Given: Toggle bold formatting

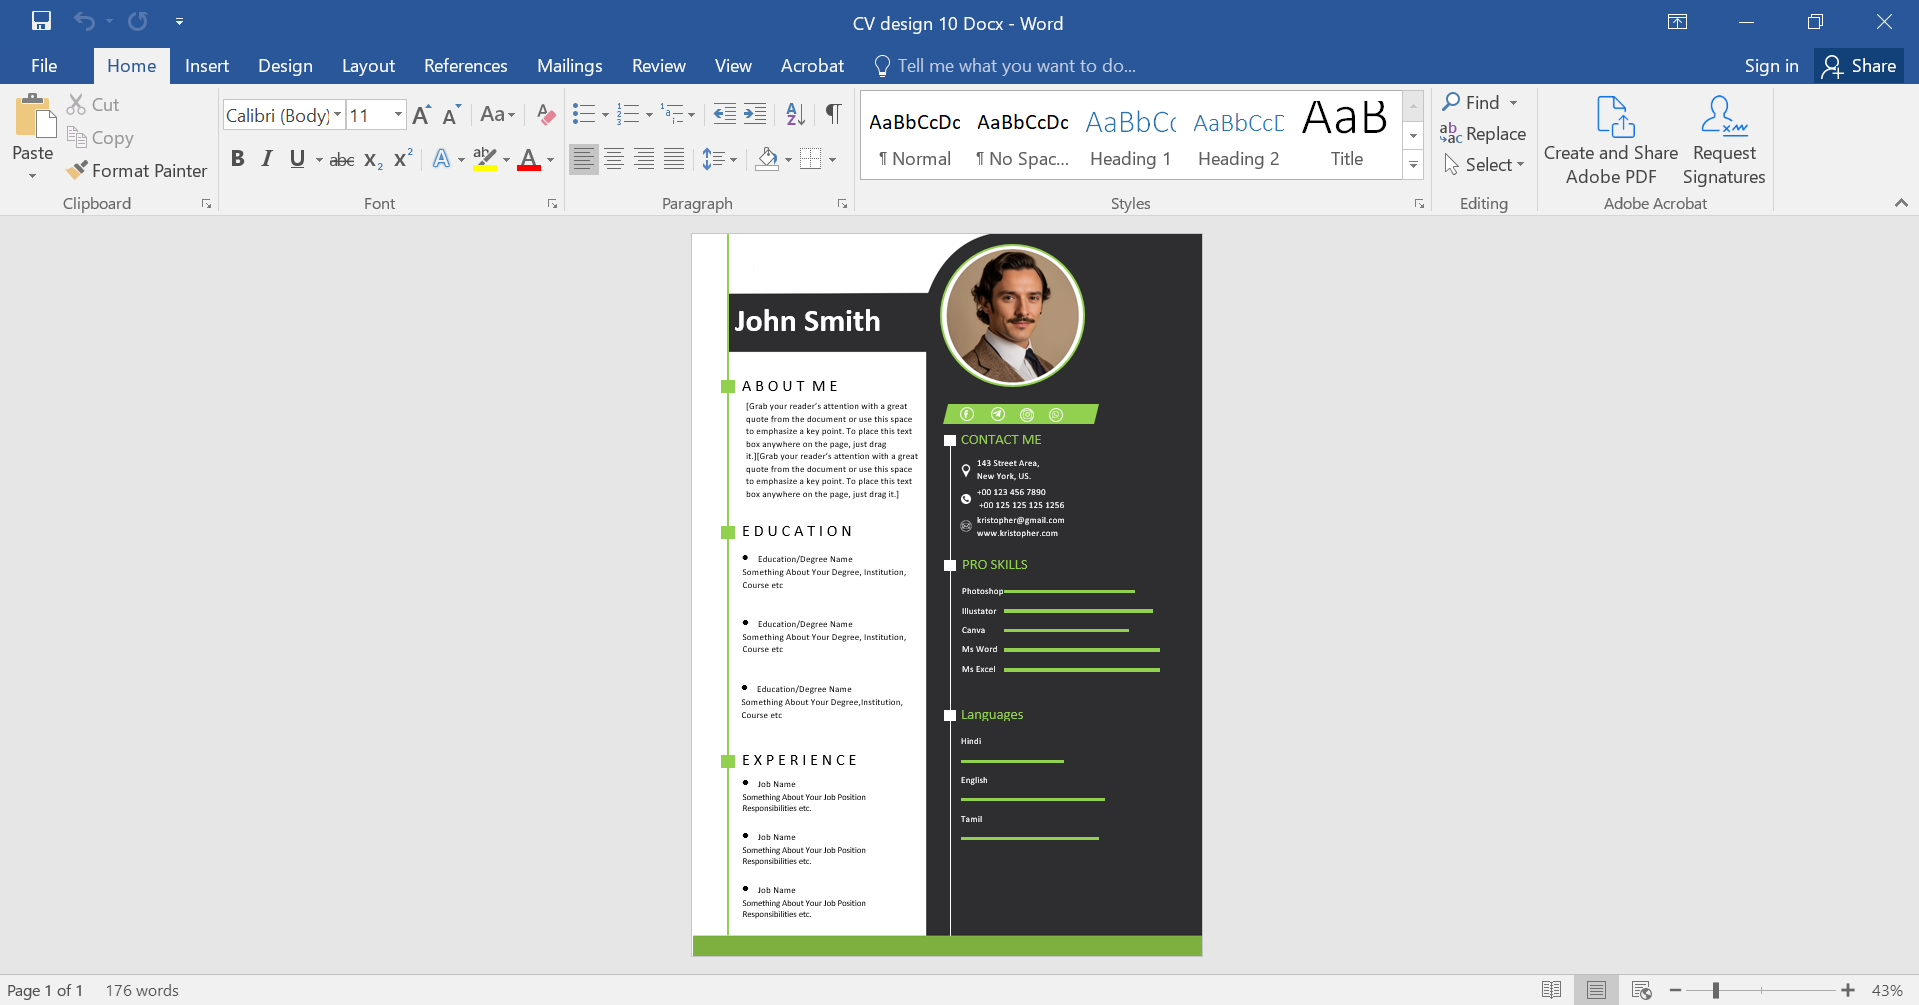Looking at the screenshot, I should [x=238, y=158].
